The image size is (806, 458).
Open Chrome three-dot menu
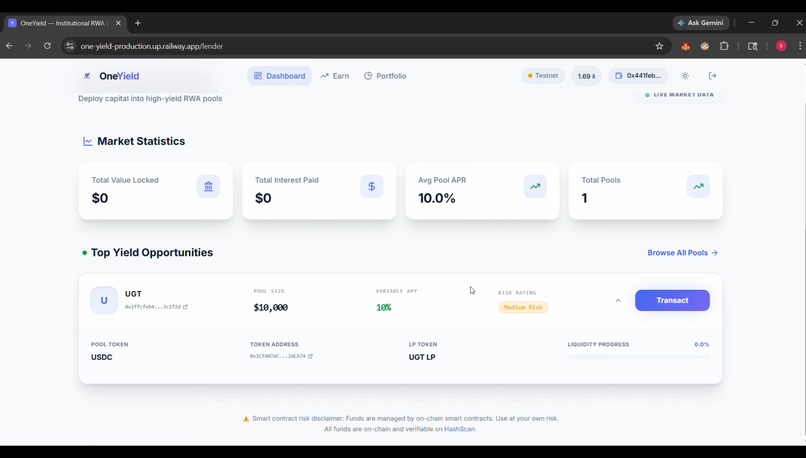pos(800,46)
